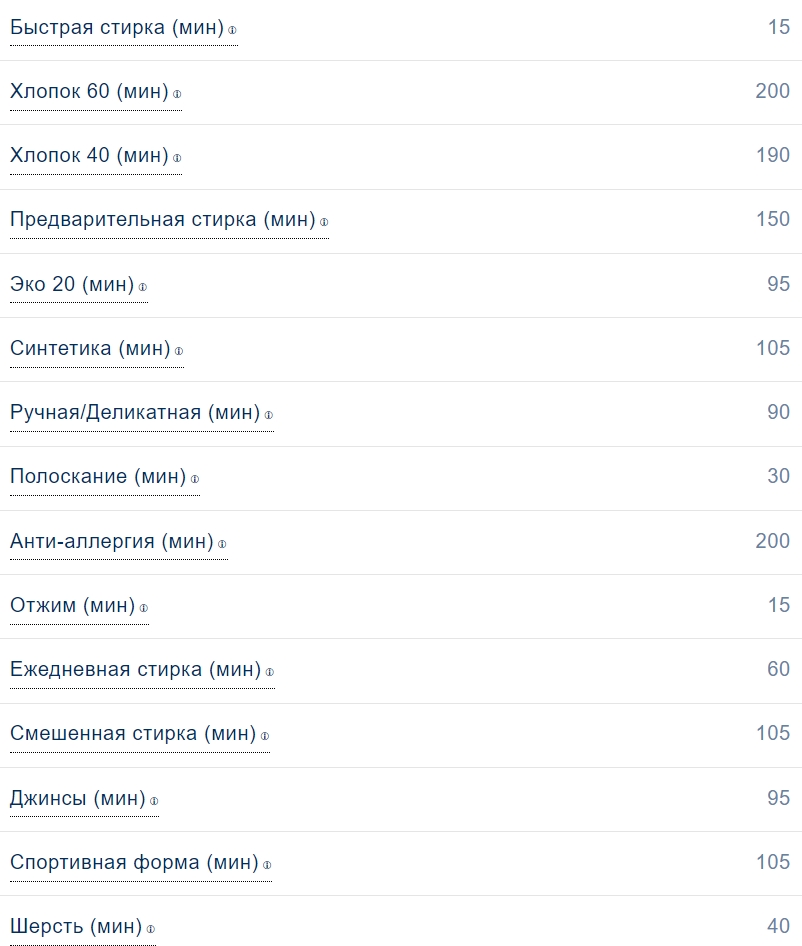Click the Предварительная стирка value 150
Viewport: 802px width, 946px height.
pyautogui.click(x=773, y=219)
